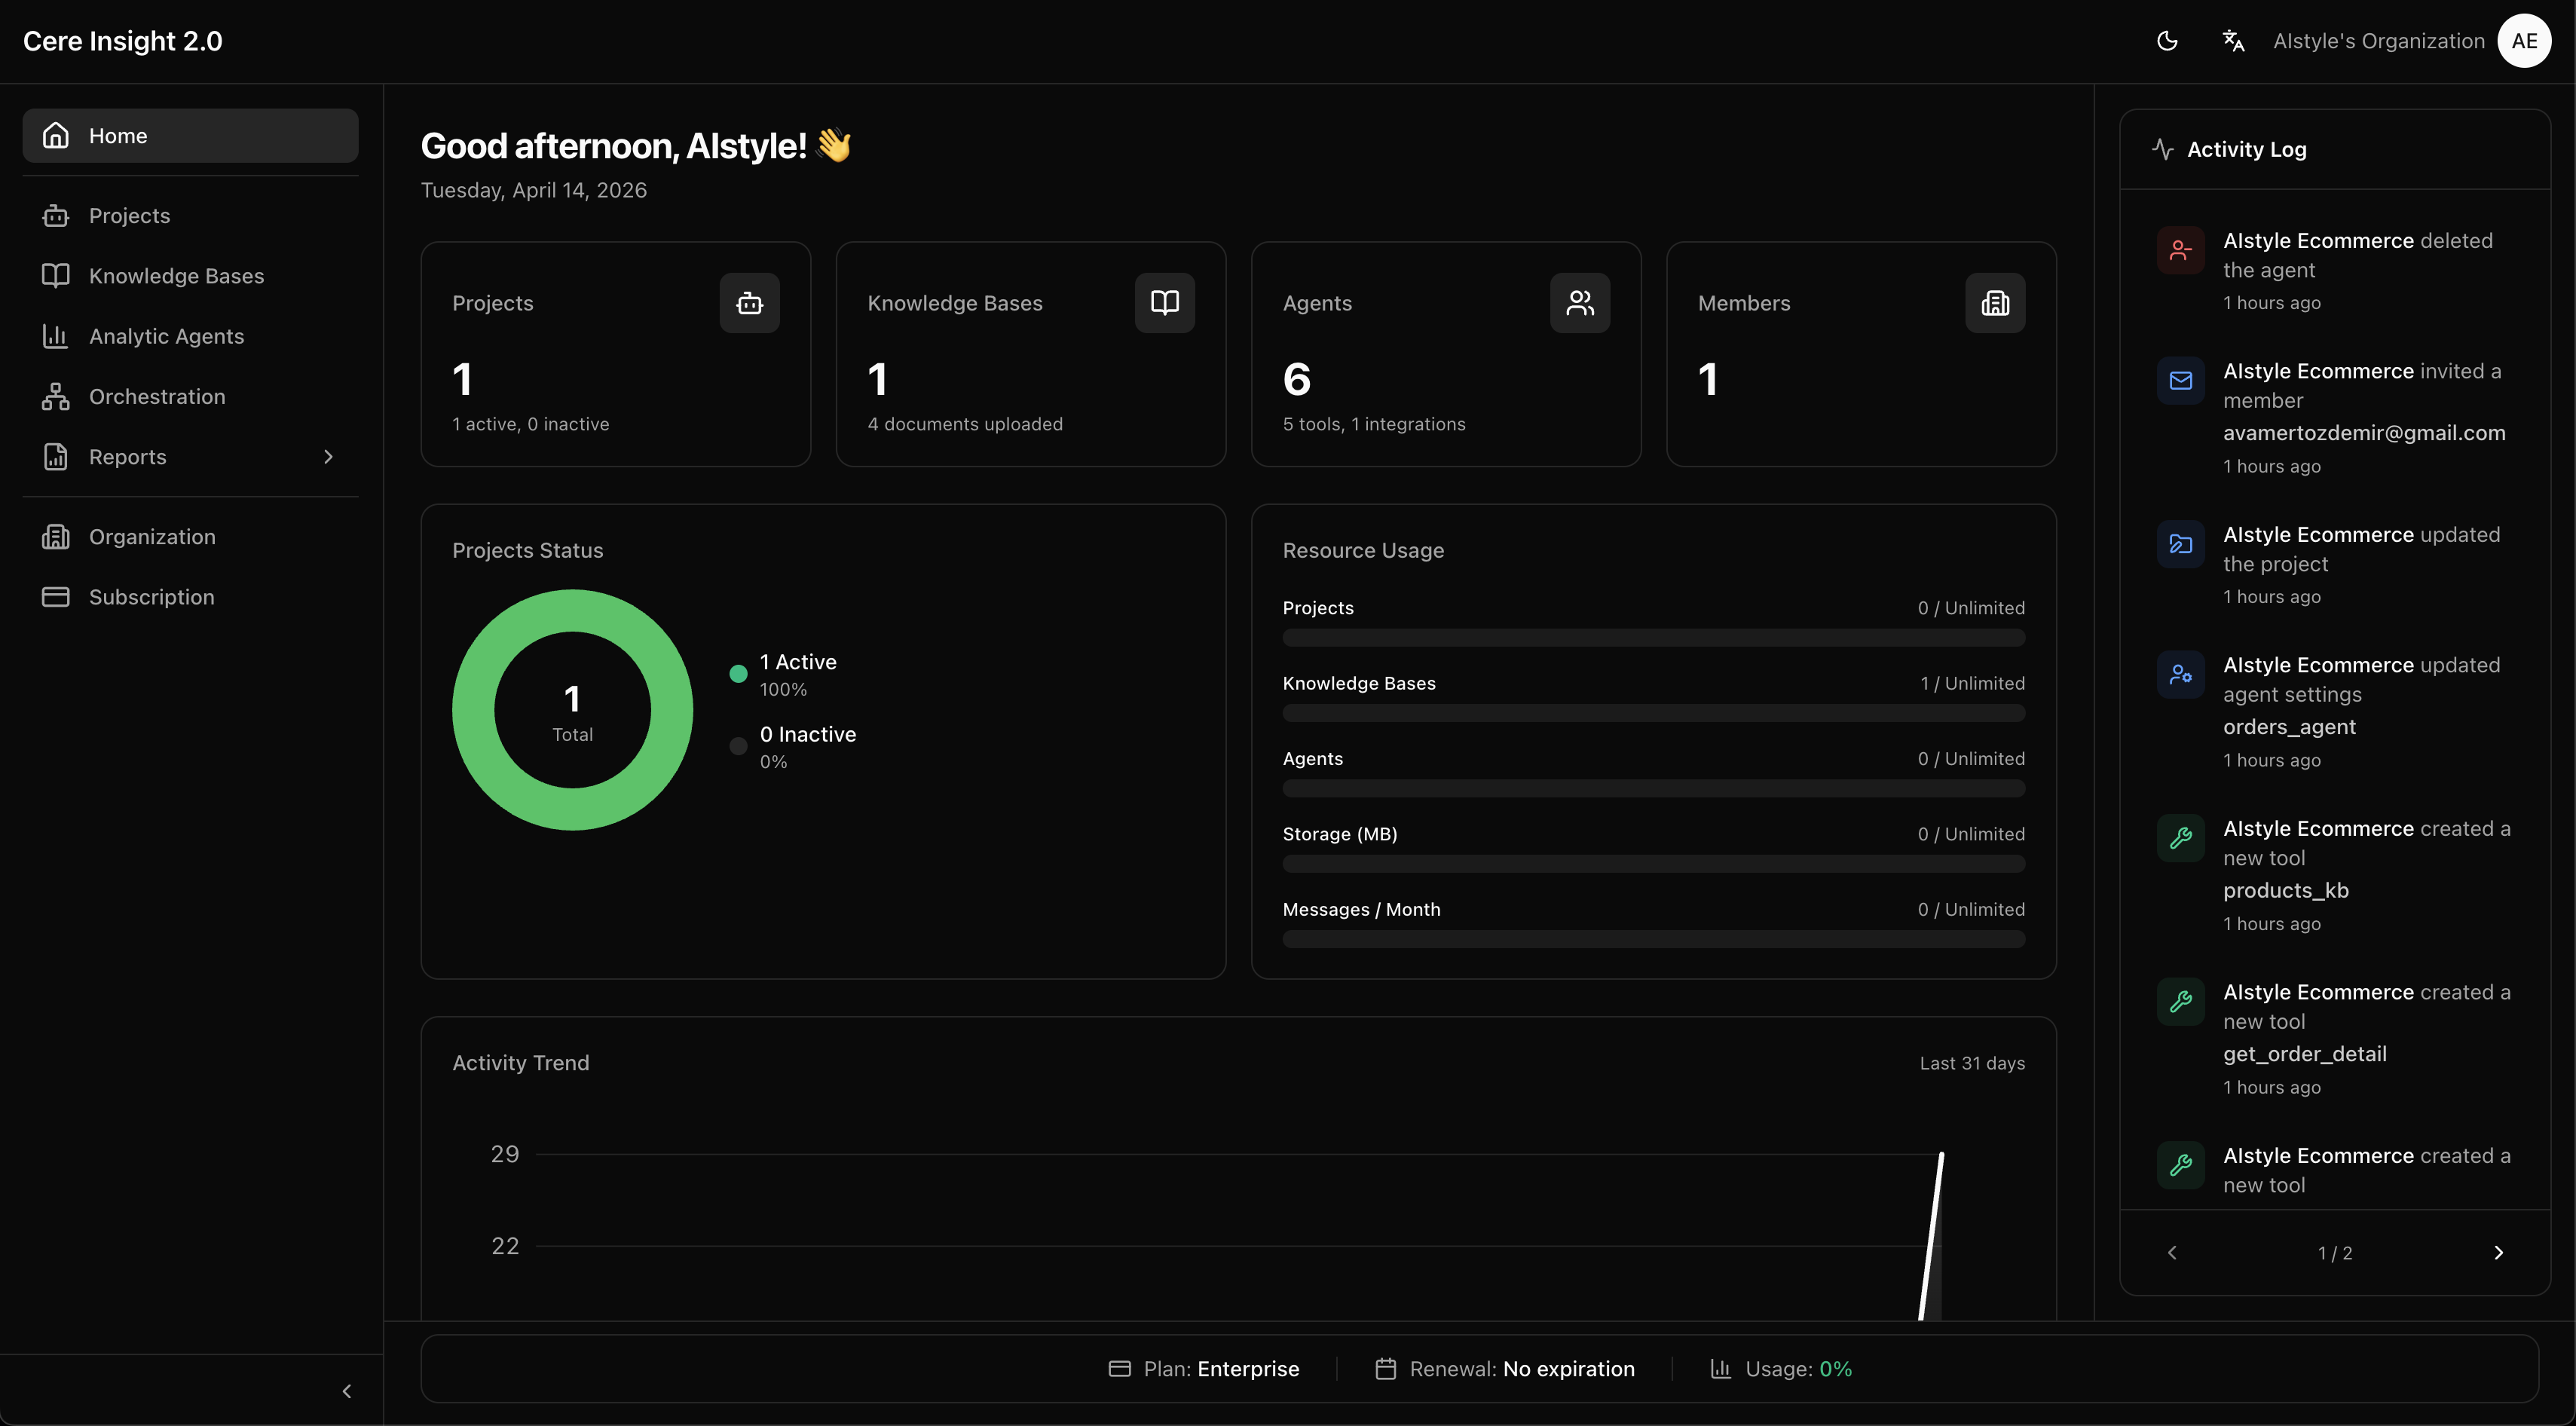Click the Activity Log waveform icon

(x=2163, y=148)
